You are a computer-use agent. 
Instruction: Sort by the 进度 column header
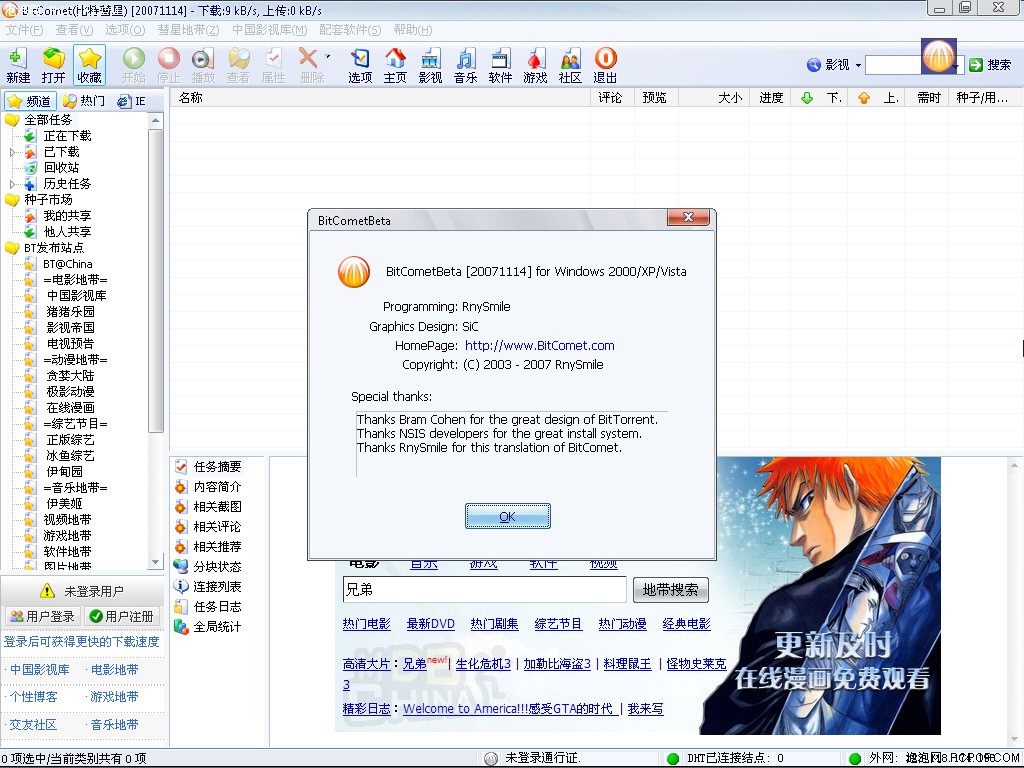[771, 98]
